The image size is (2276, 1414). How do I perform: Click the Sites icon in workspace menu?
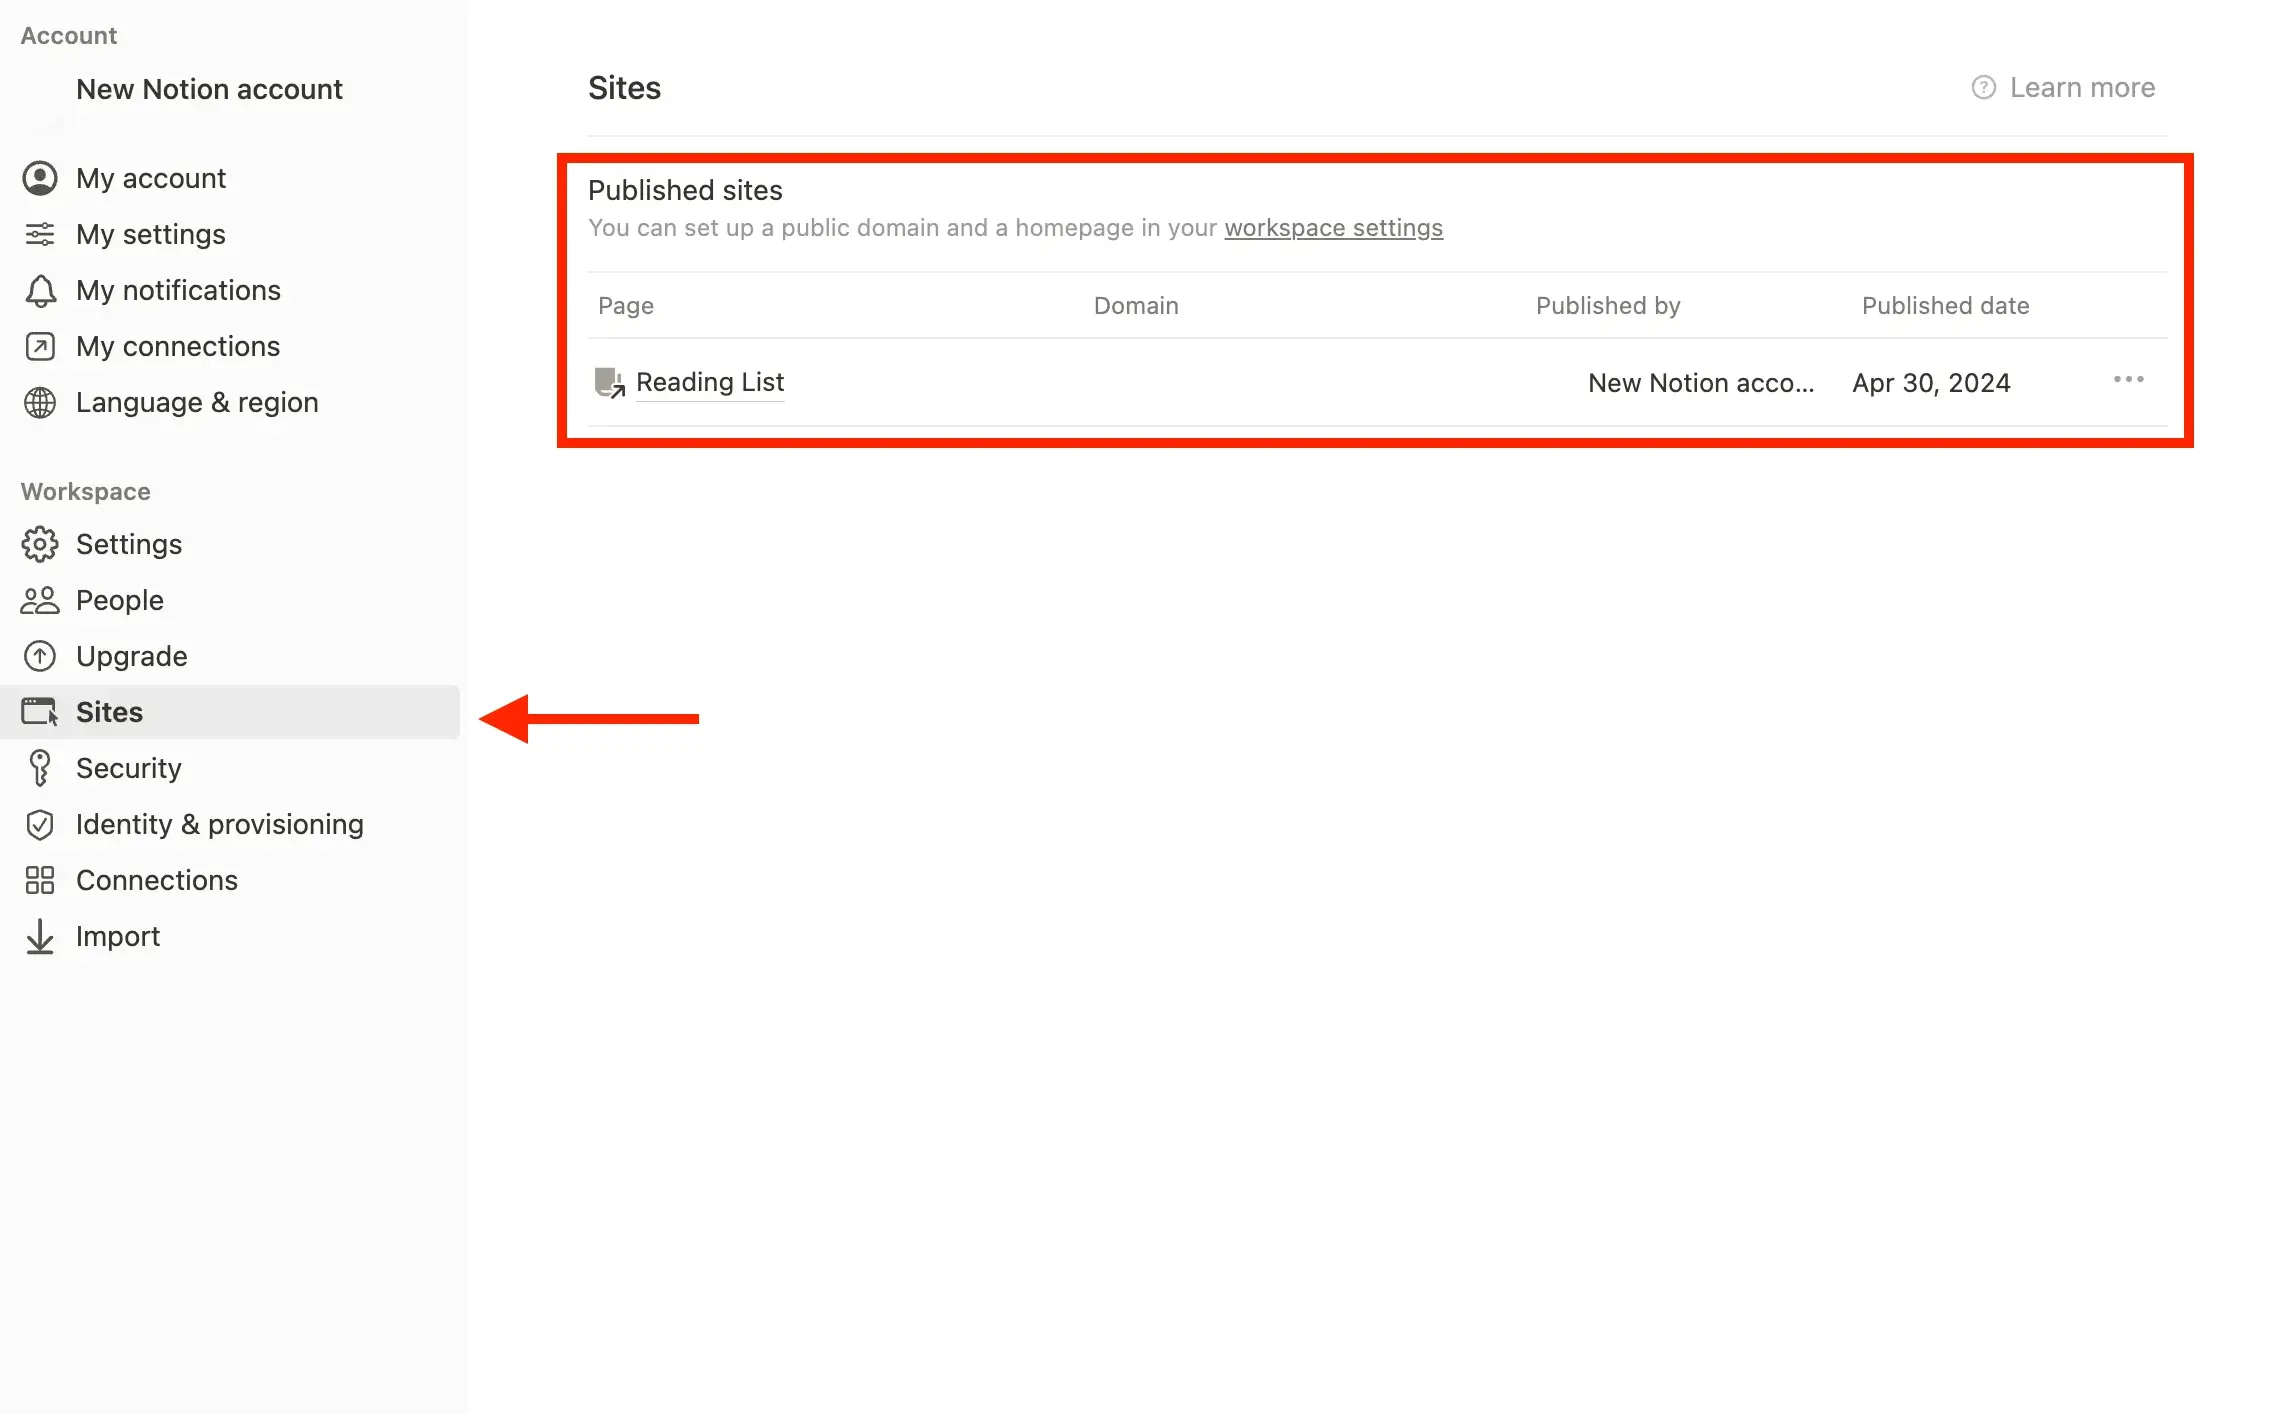click(x=41, y=710)
